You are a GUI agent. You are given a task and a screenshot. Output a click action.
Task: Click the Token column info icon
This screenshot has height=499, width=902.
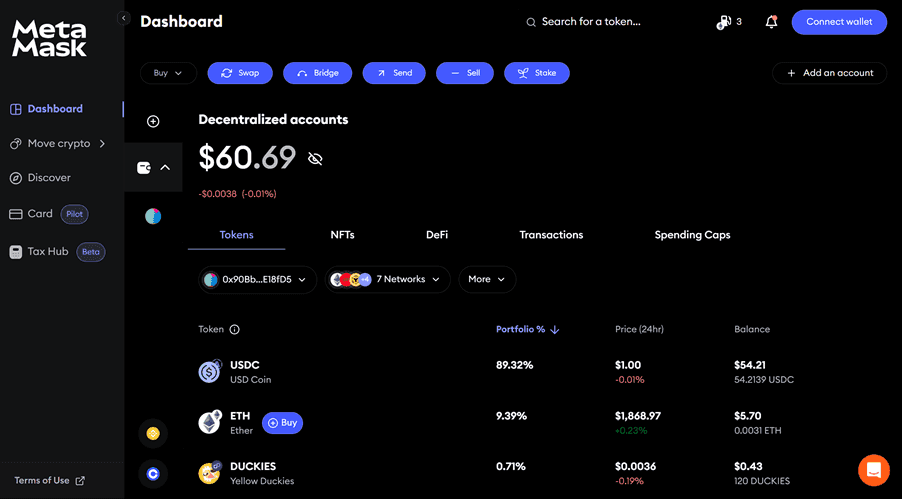(x=235, y=329)
